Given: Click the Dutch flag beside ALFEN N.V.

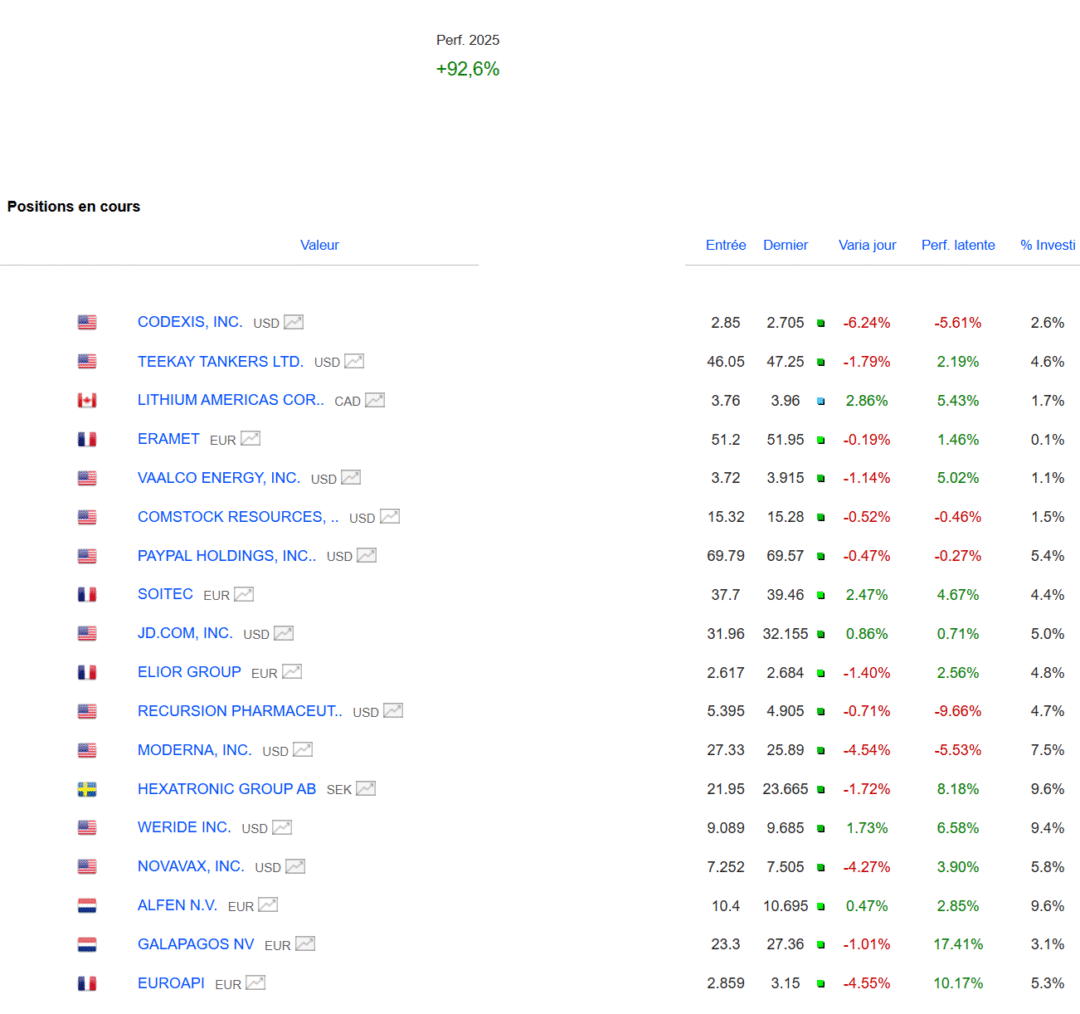Looking at the screenshot, I should 87,905.
